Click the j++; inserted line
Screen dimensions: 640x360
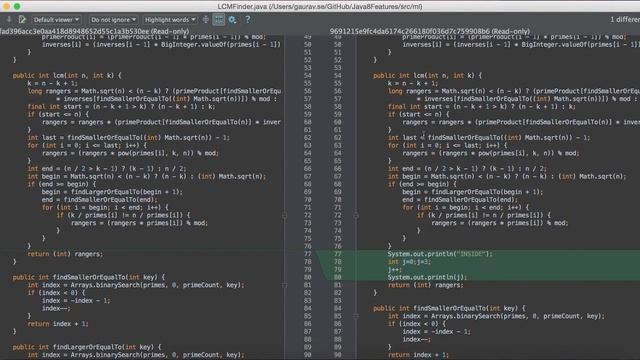[395, 269]
